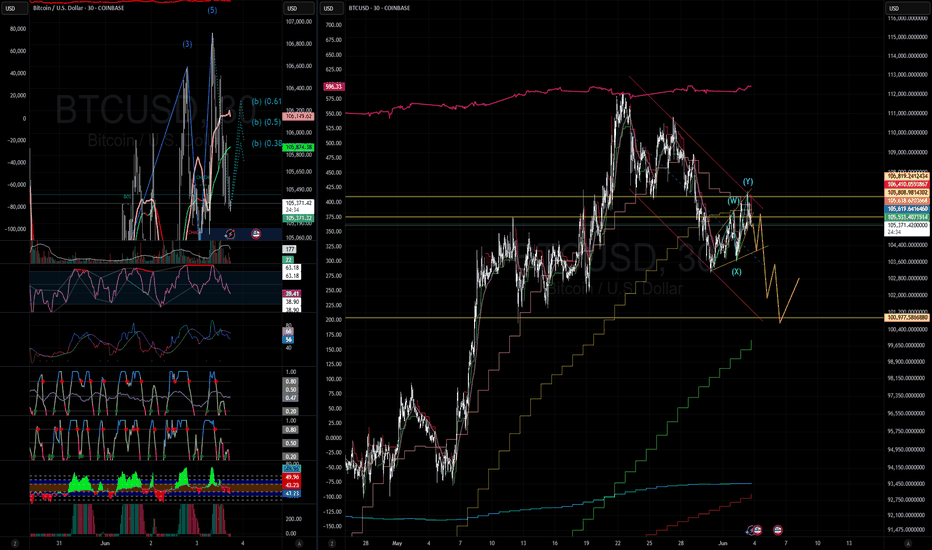
Task: Click the blue 56 indicator value label
Action: coord(289,340)
